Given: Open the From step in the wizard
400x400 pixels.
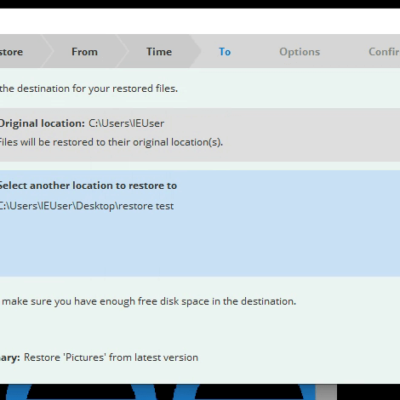Looking at the screenshot, I should 85,52.
